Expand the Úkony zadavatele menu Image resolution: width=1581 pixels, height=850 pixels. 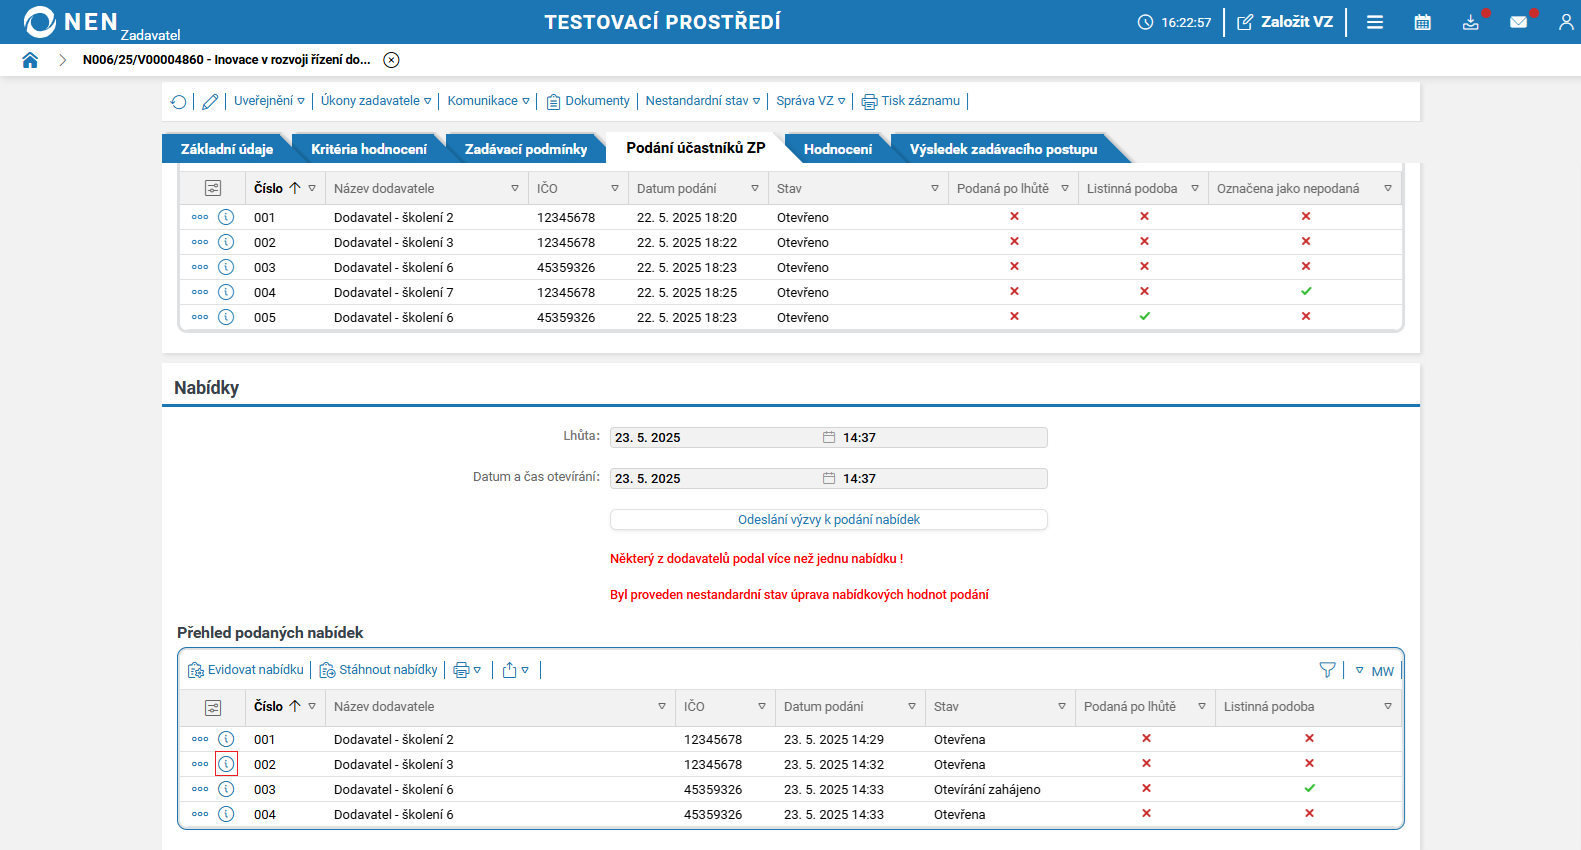tap(376, 101)
